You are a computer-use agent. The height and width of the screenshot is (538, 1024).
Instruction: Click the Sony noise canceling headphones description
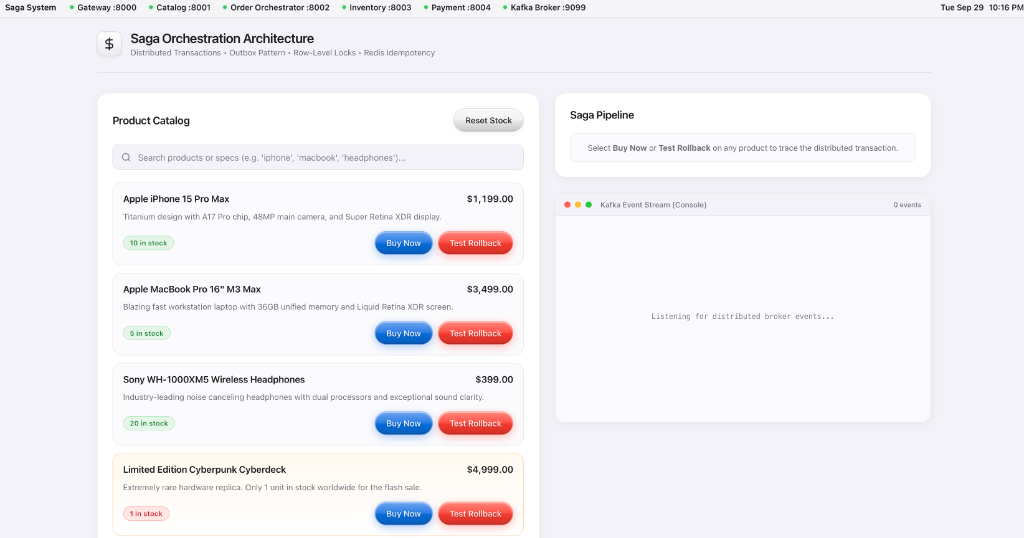tap(304, 397)
